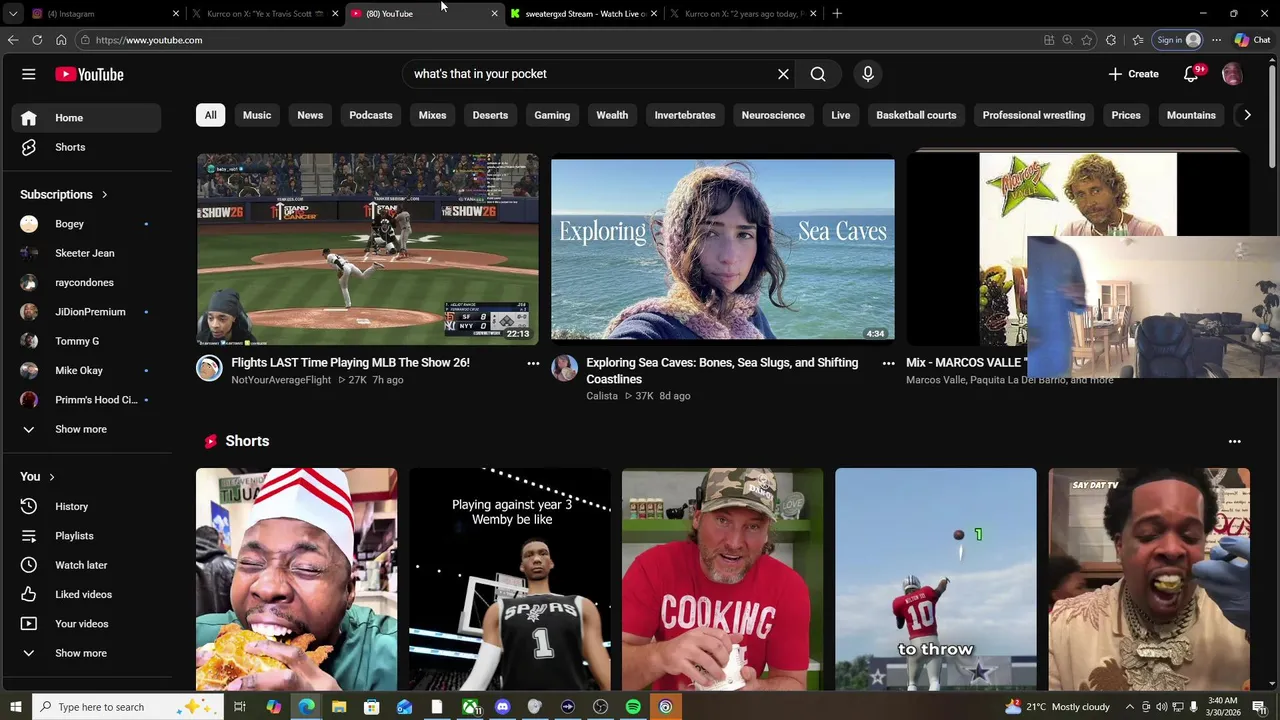Select the Gaming filter chip

[x=552, y=115]
